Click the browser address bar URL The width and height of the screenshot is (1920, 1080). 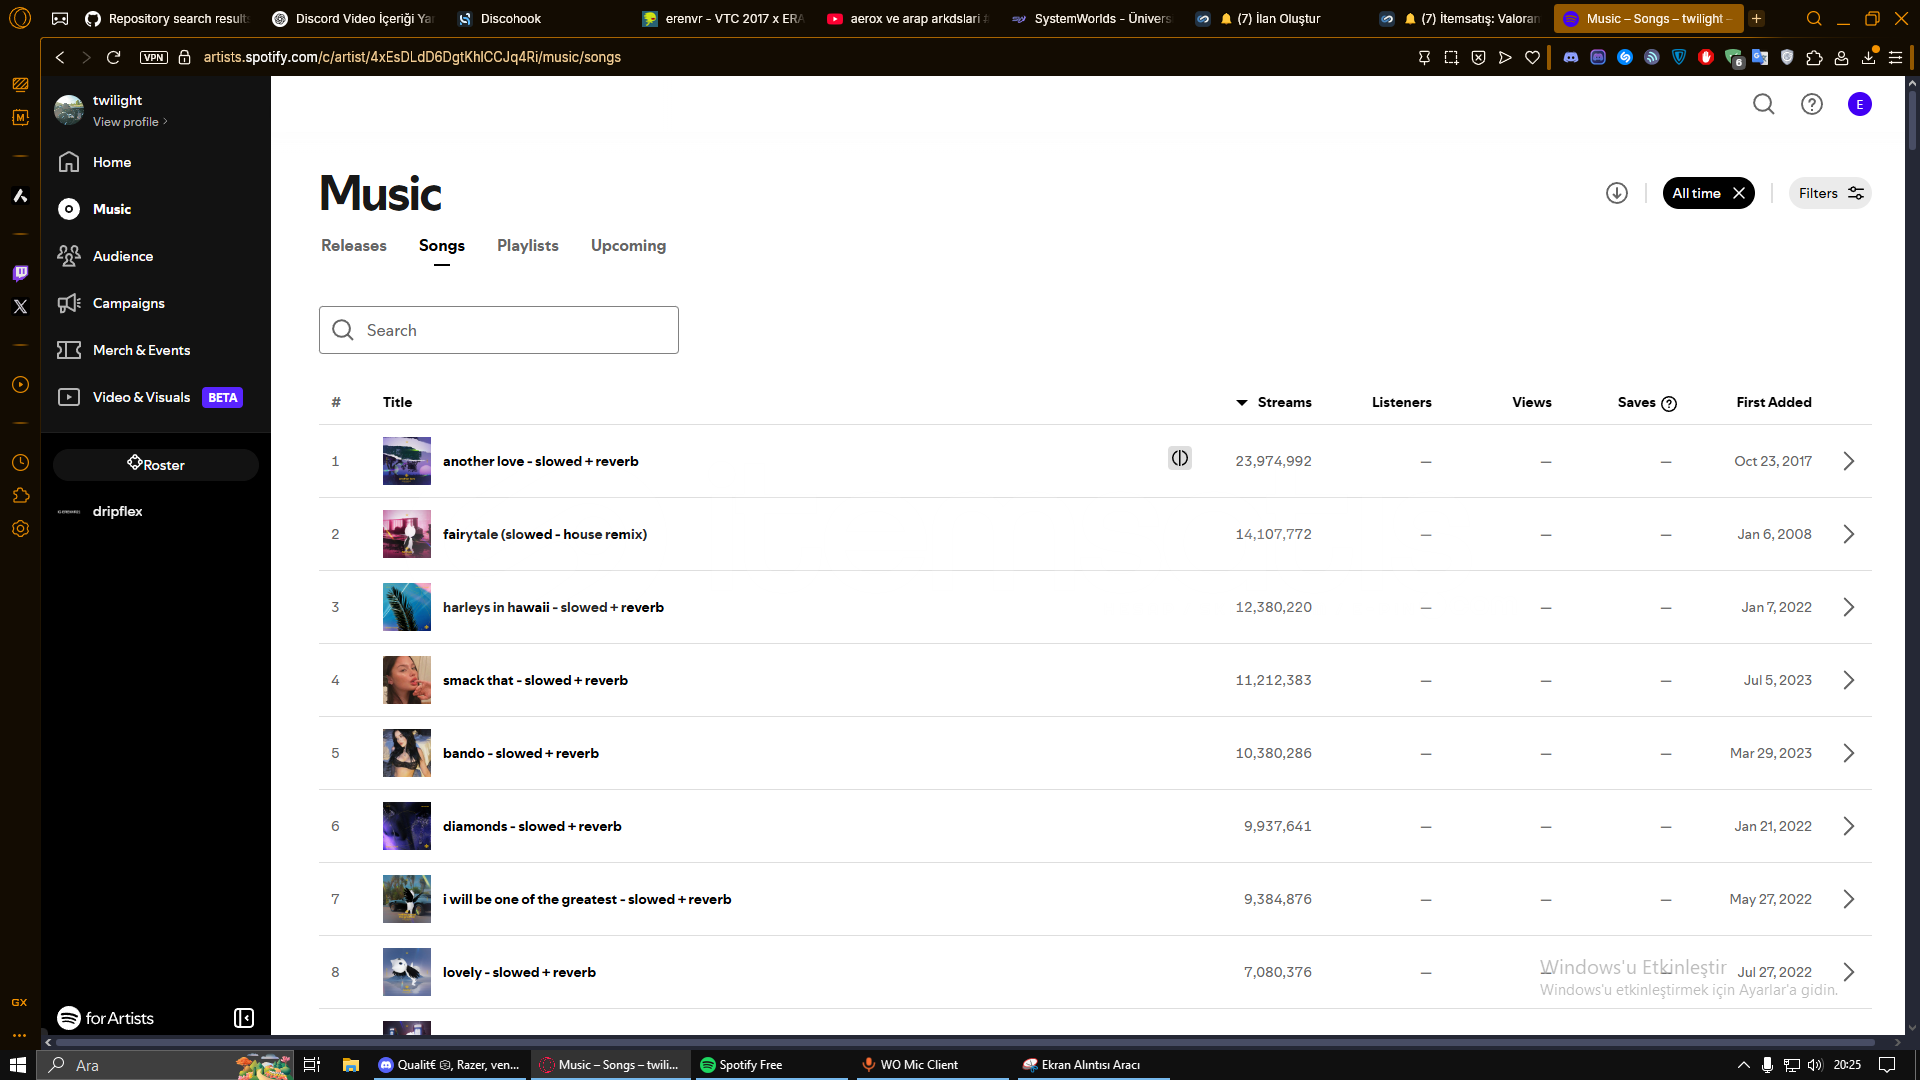(x=412, y=57)
